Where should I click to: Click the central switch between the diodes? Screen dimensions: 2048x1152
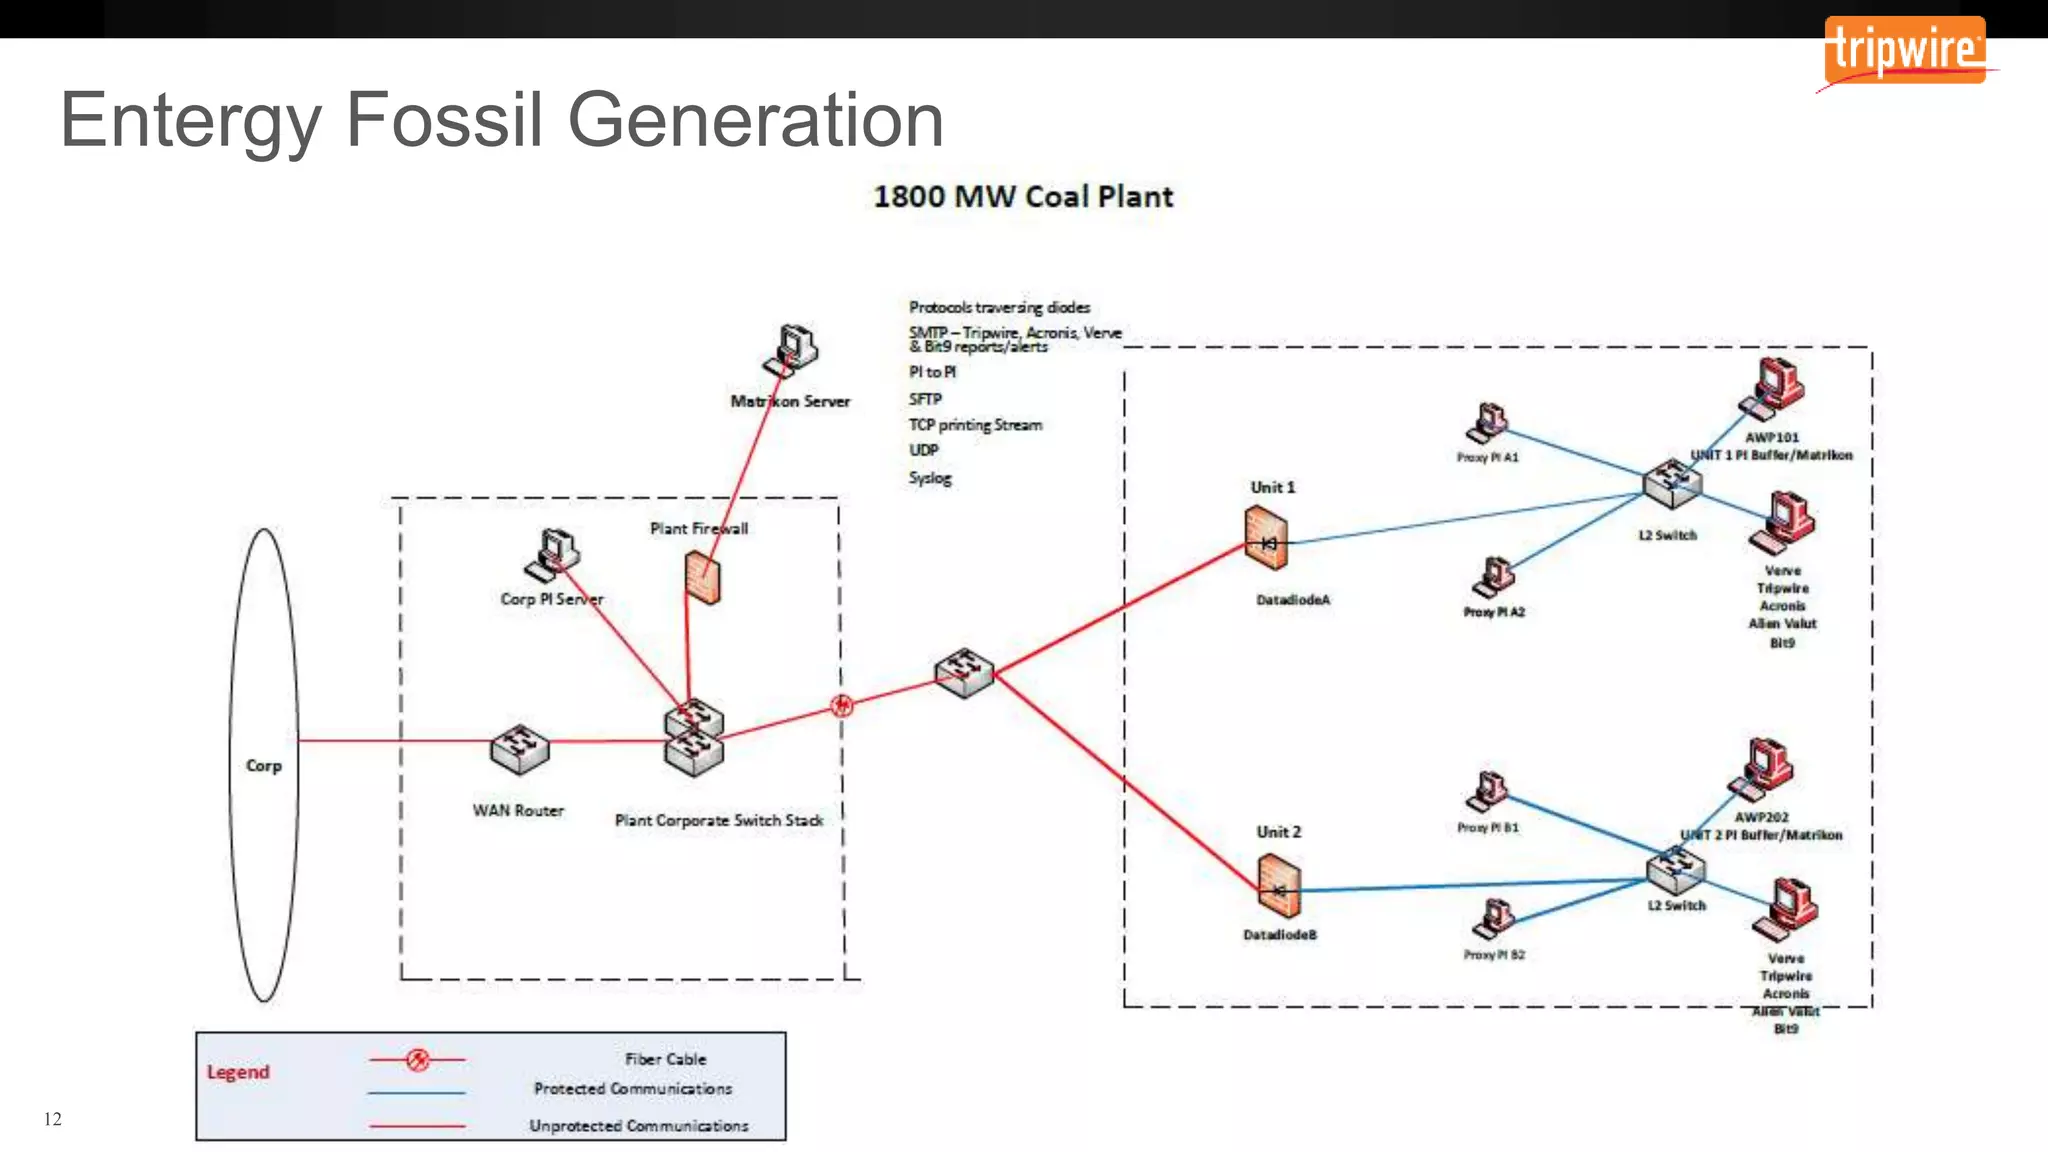(964, 672)
